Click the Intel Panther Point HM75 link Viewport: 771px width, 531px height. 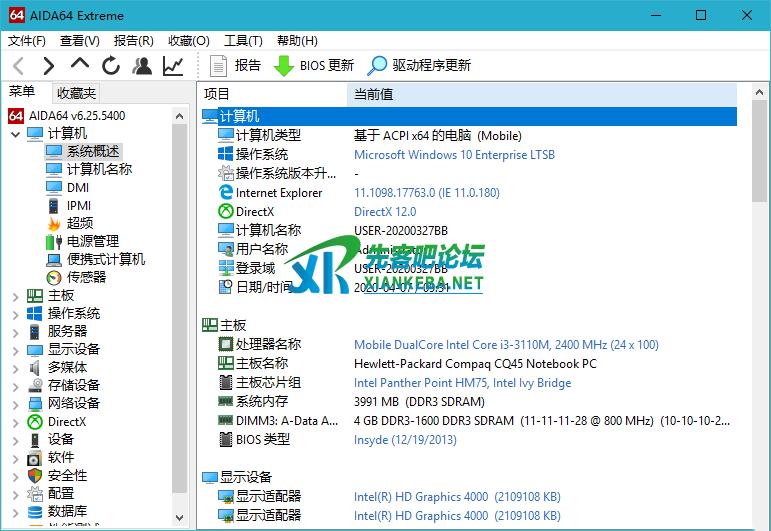click(420, 383)
